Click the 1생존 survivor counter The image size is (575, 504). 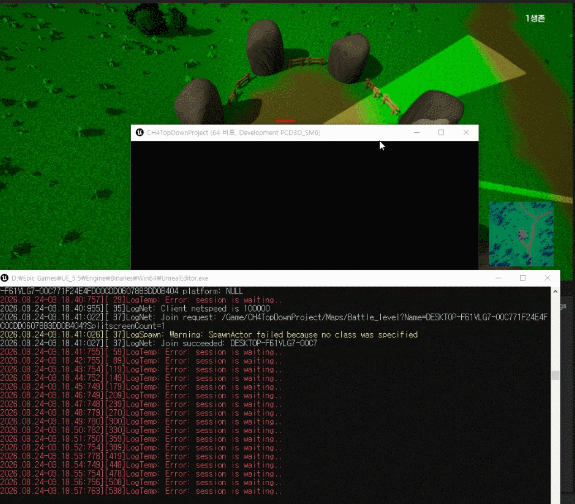coord(535,18)
